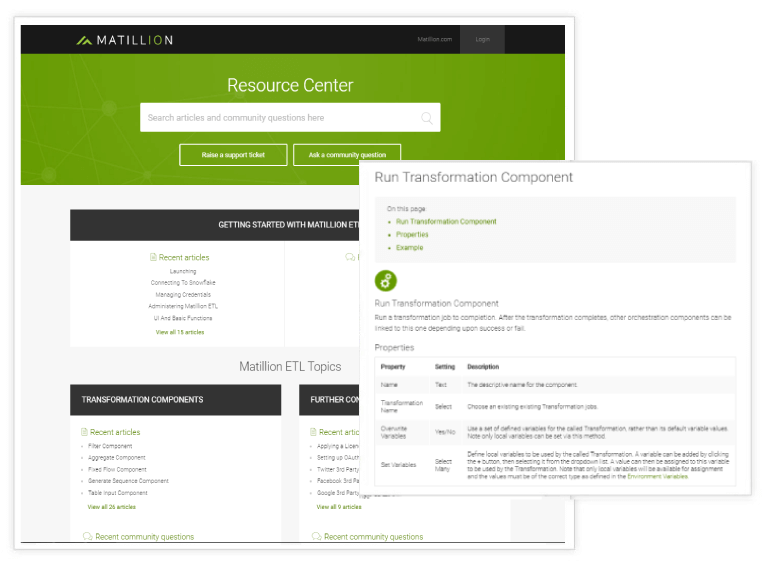Click document icon beside Getting Started Recent articles
This screenshot has height=566, width=768.
coord(153,257)
